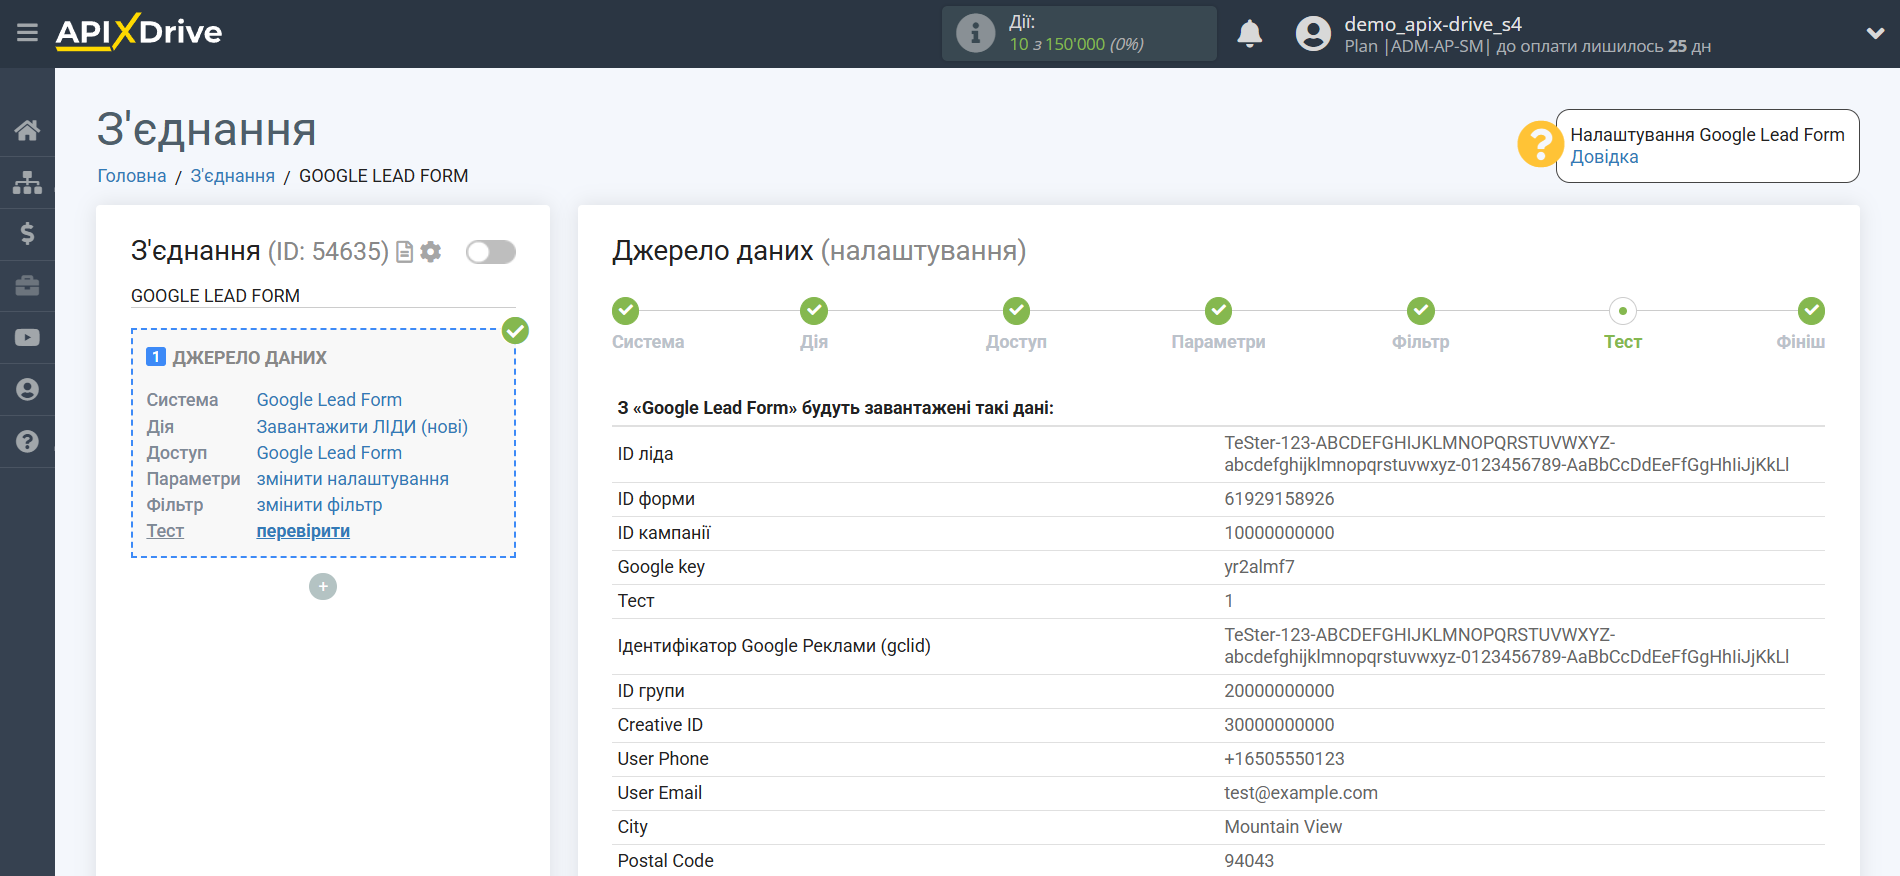This screenshot has height=876, width=1900.
Task: Open the notifications bell
Action: (x=1249, y=34)
